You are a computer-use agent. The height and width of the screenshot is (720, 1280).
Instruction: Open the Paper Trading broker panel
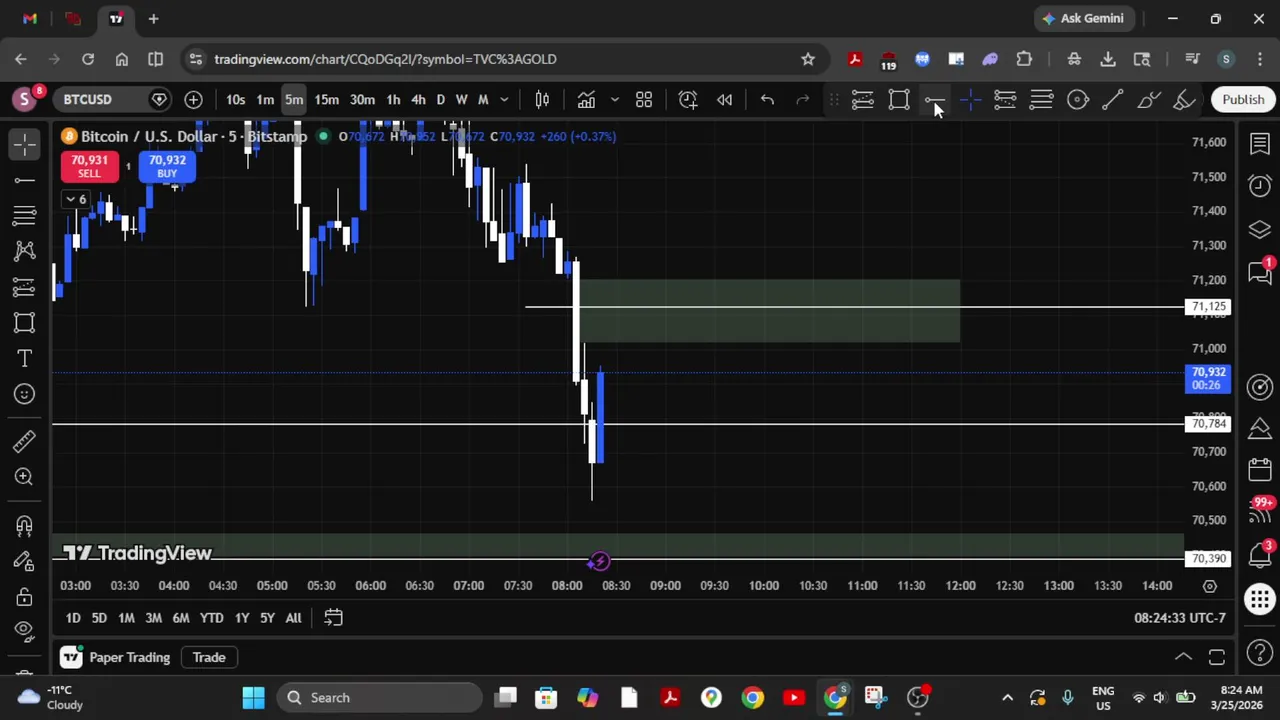point(114,657)
